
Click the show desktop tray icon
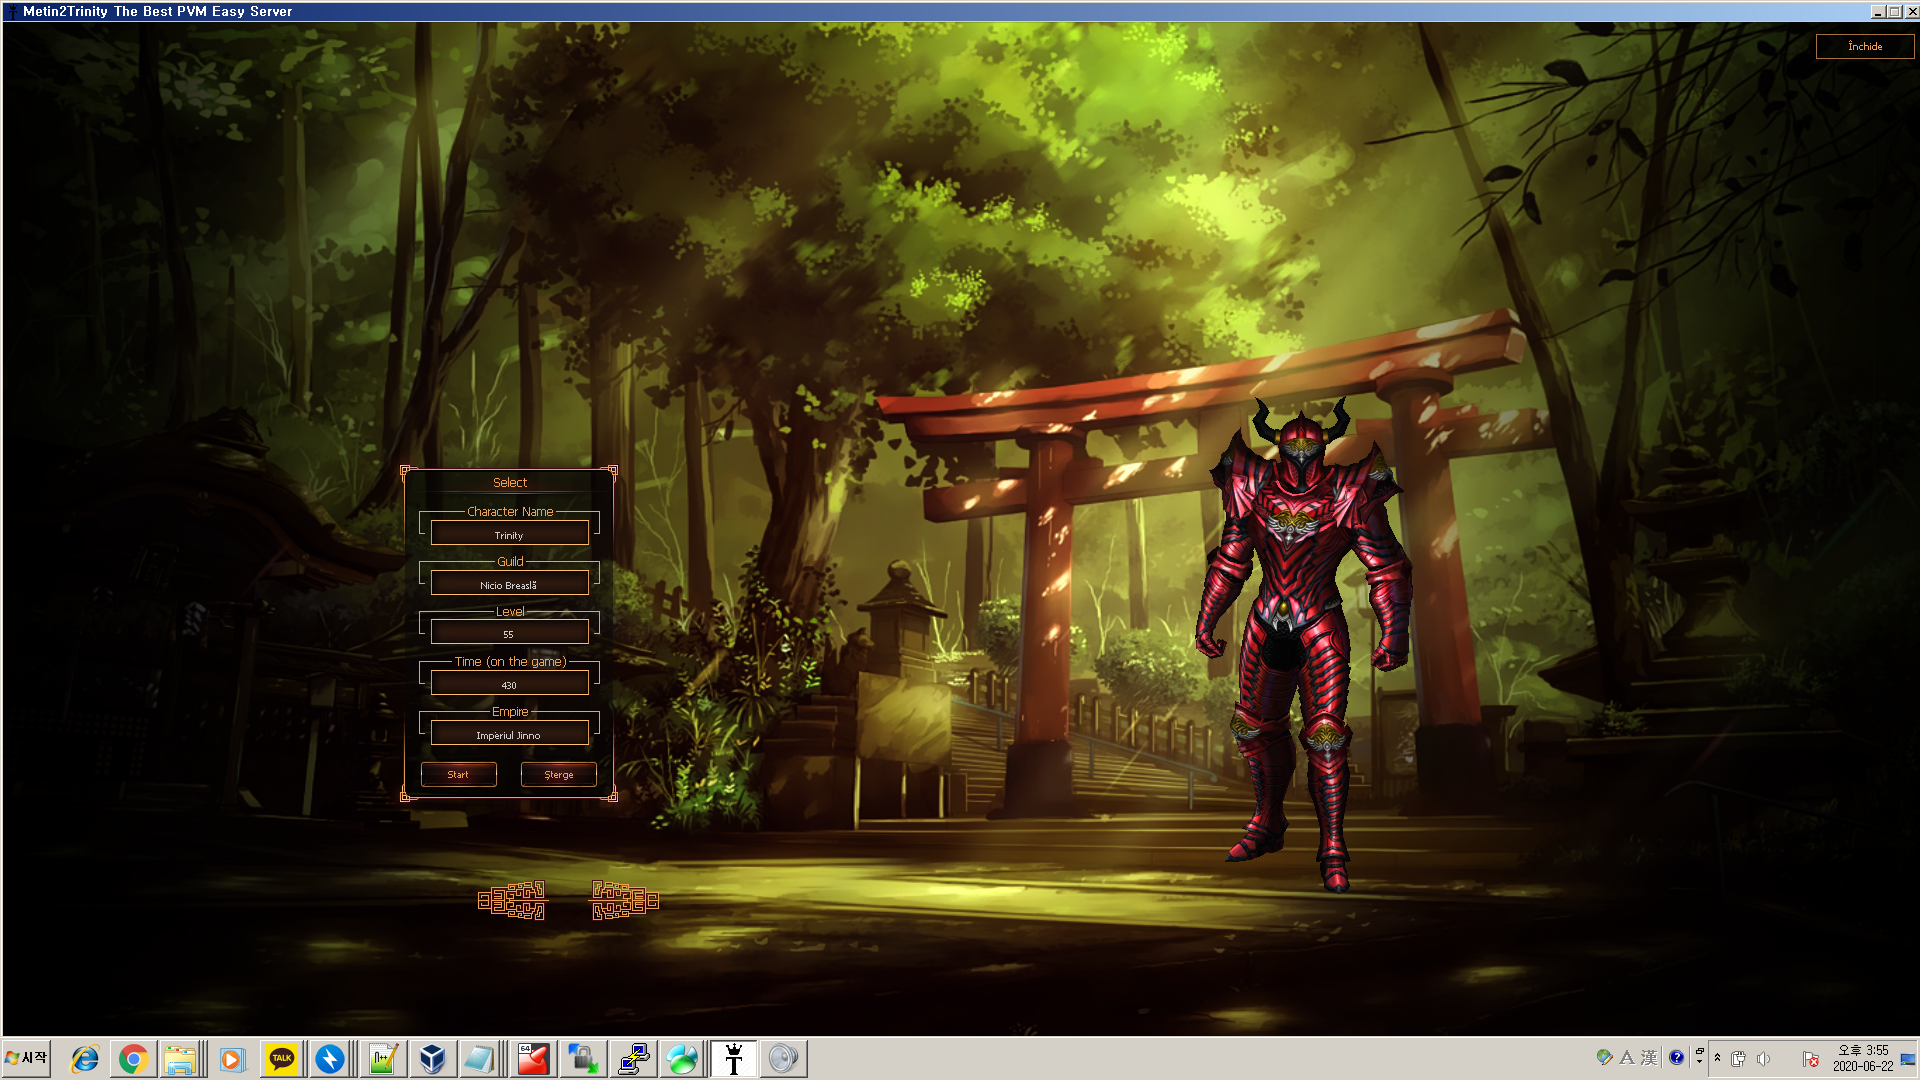[1908, 1058]
